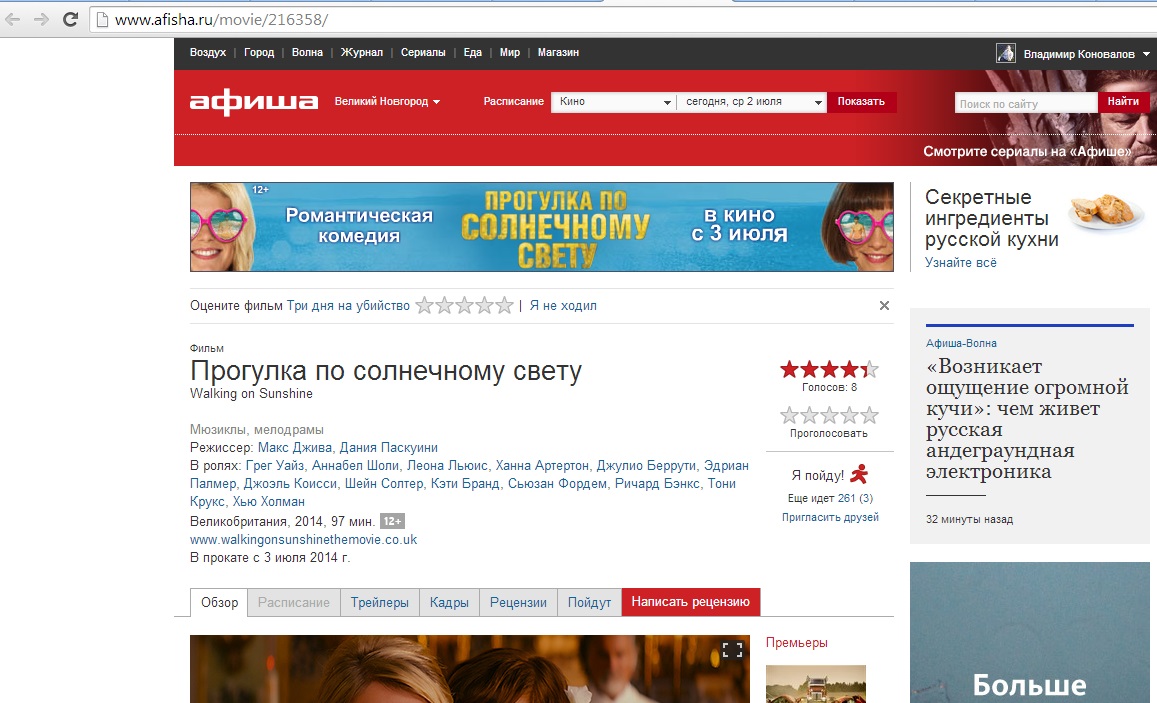The image size is (1157, 703).
Task: Give the film five stars under Проголосовать
Action: [x=869, y=415]
